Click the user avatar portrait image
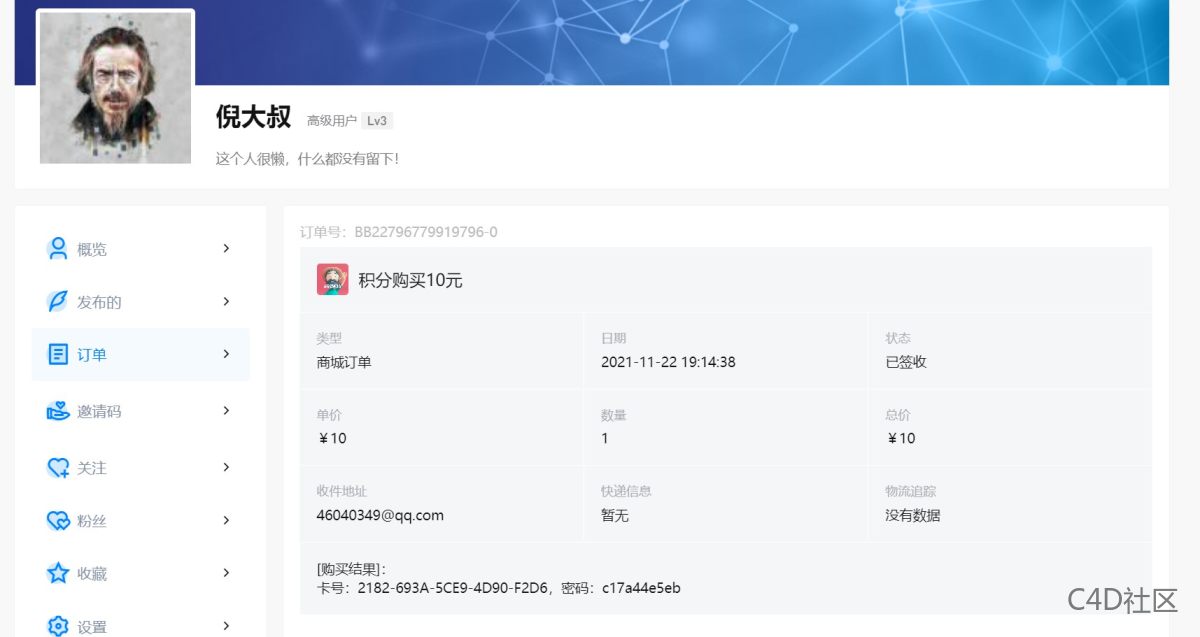This screenshot has height=637, width=1200. [x=114, y=87]
